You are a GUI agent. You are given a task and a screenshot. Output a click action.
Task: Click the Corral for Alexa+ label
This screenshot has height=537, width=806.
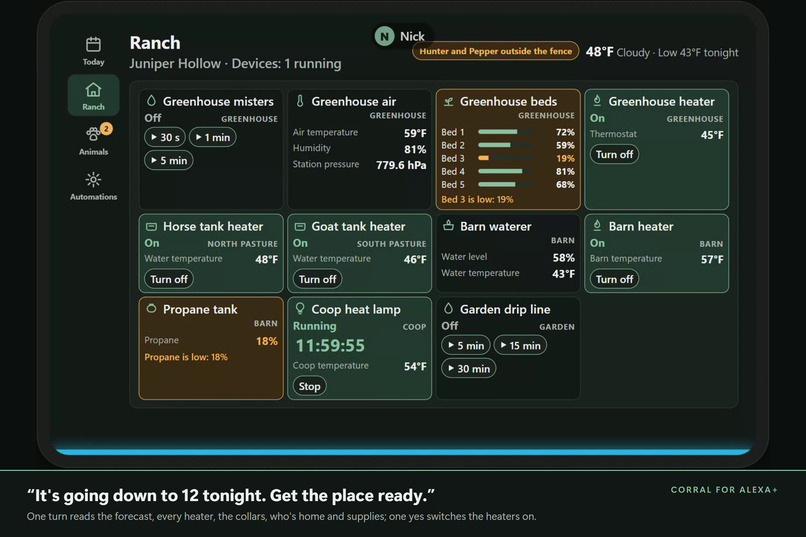(x=724, y=490)
